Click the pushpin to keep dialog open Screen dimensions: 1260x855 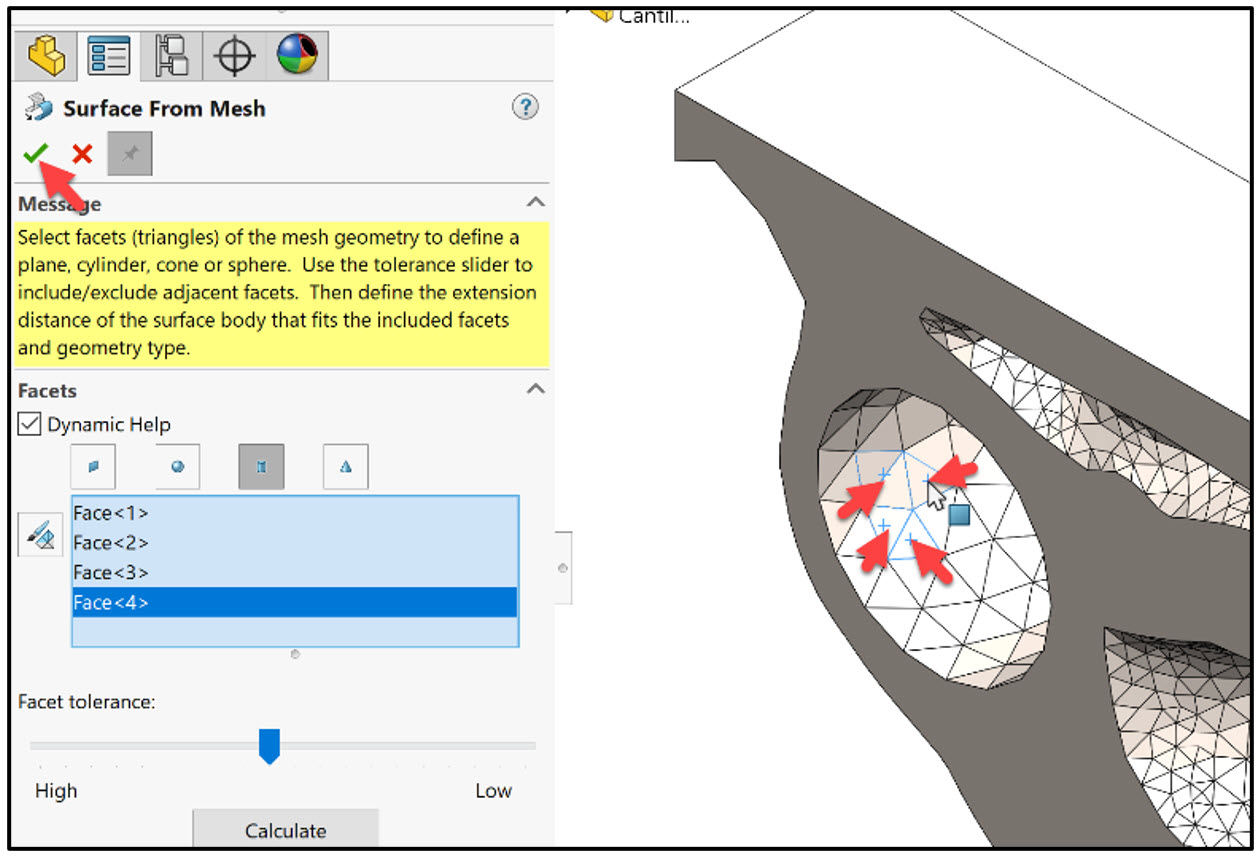[x=129, y=153]
